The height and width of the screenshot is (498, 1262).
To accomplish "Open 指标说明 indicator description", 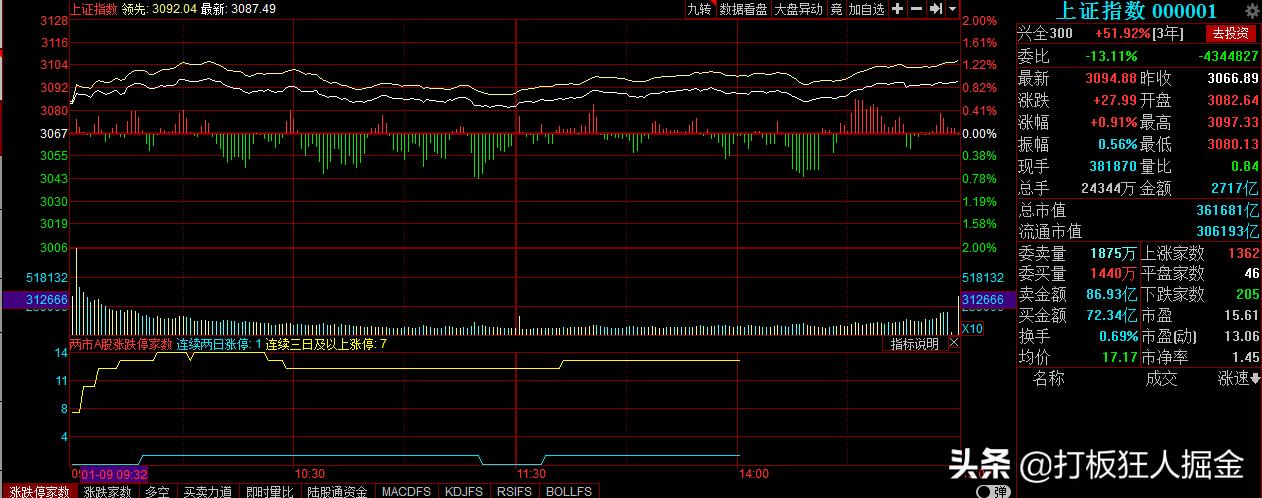I will (914, 344).
